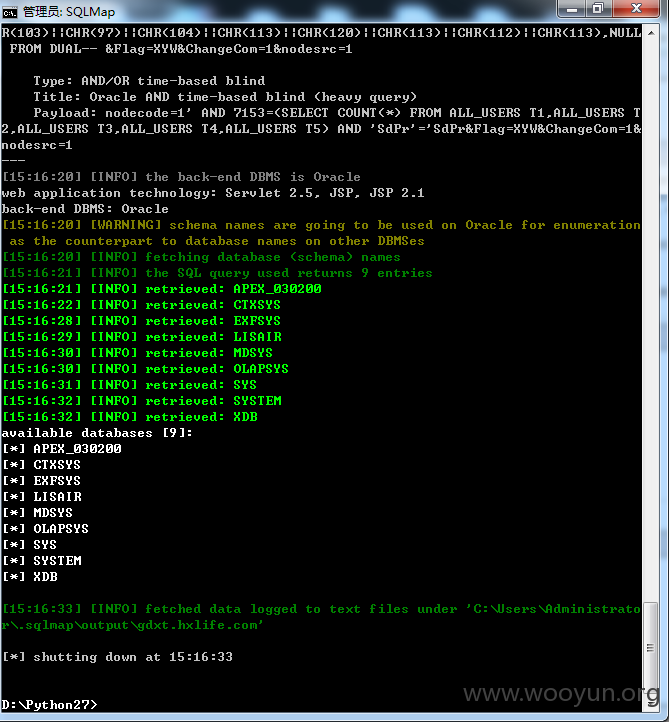Click the 'FROM DUAL--' payload line
Image resolution: width=669 pixels, height=722 pixels.
(181, 49)
